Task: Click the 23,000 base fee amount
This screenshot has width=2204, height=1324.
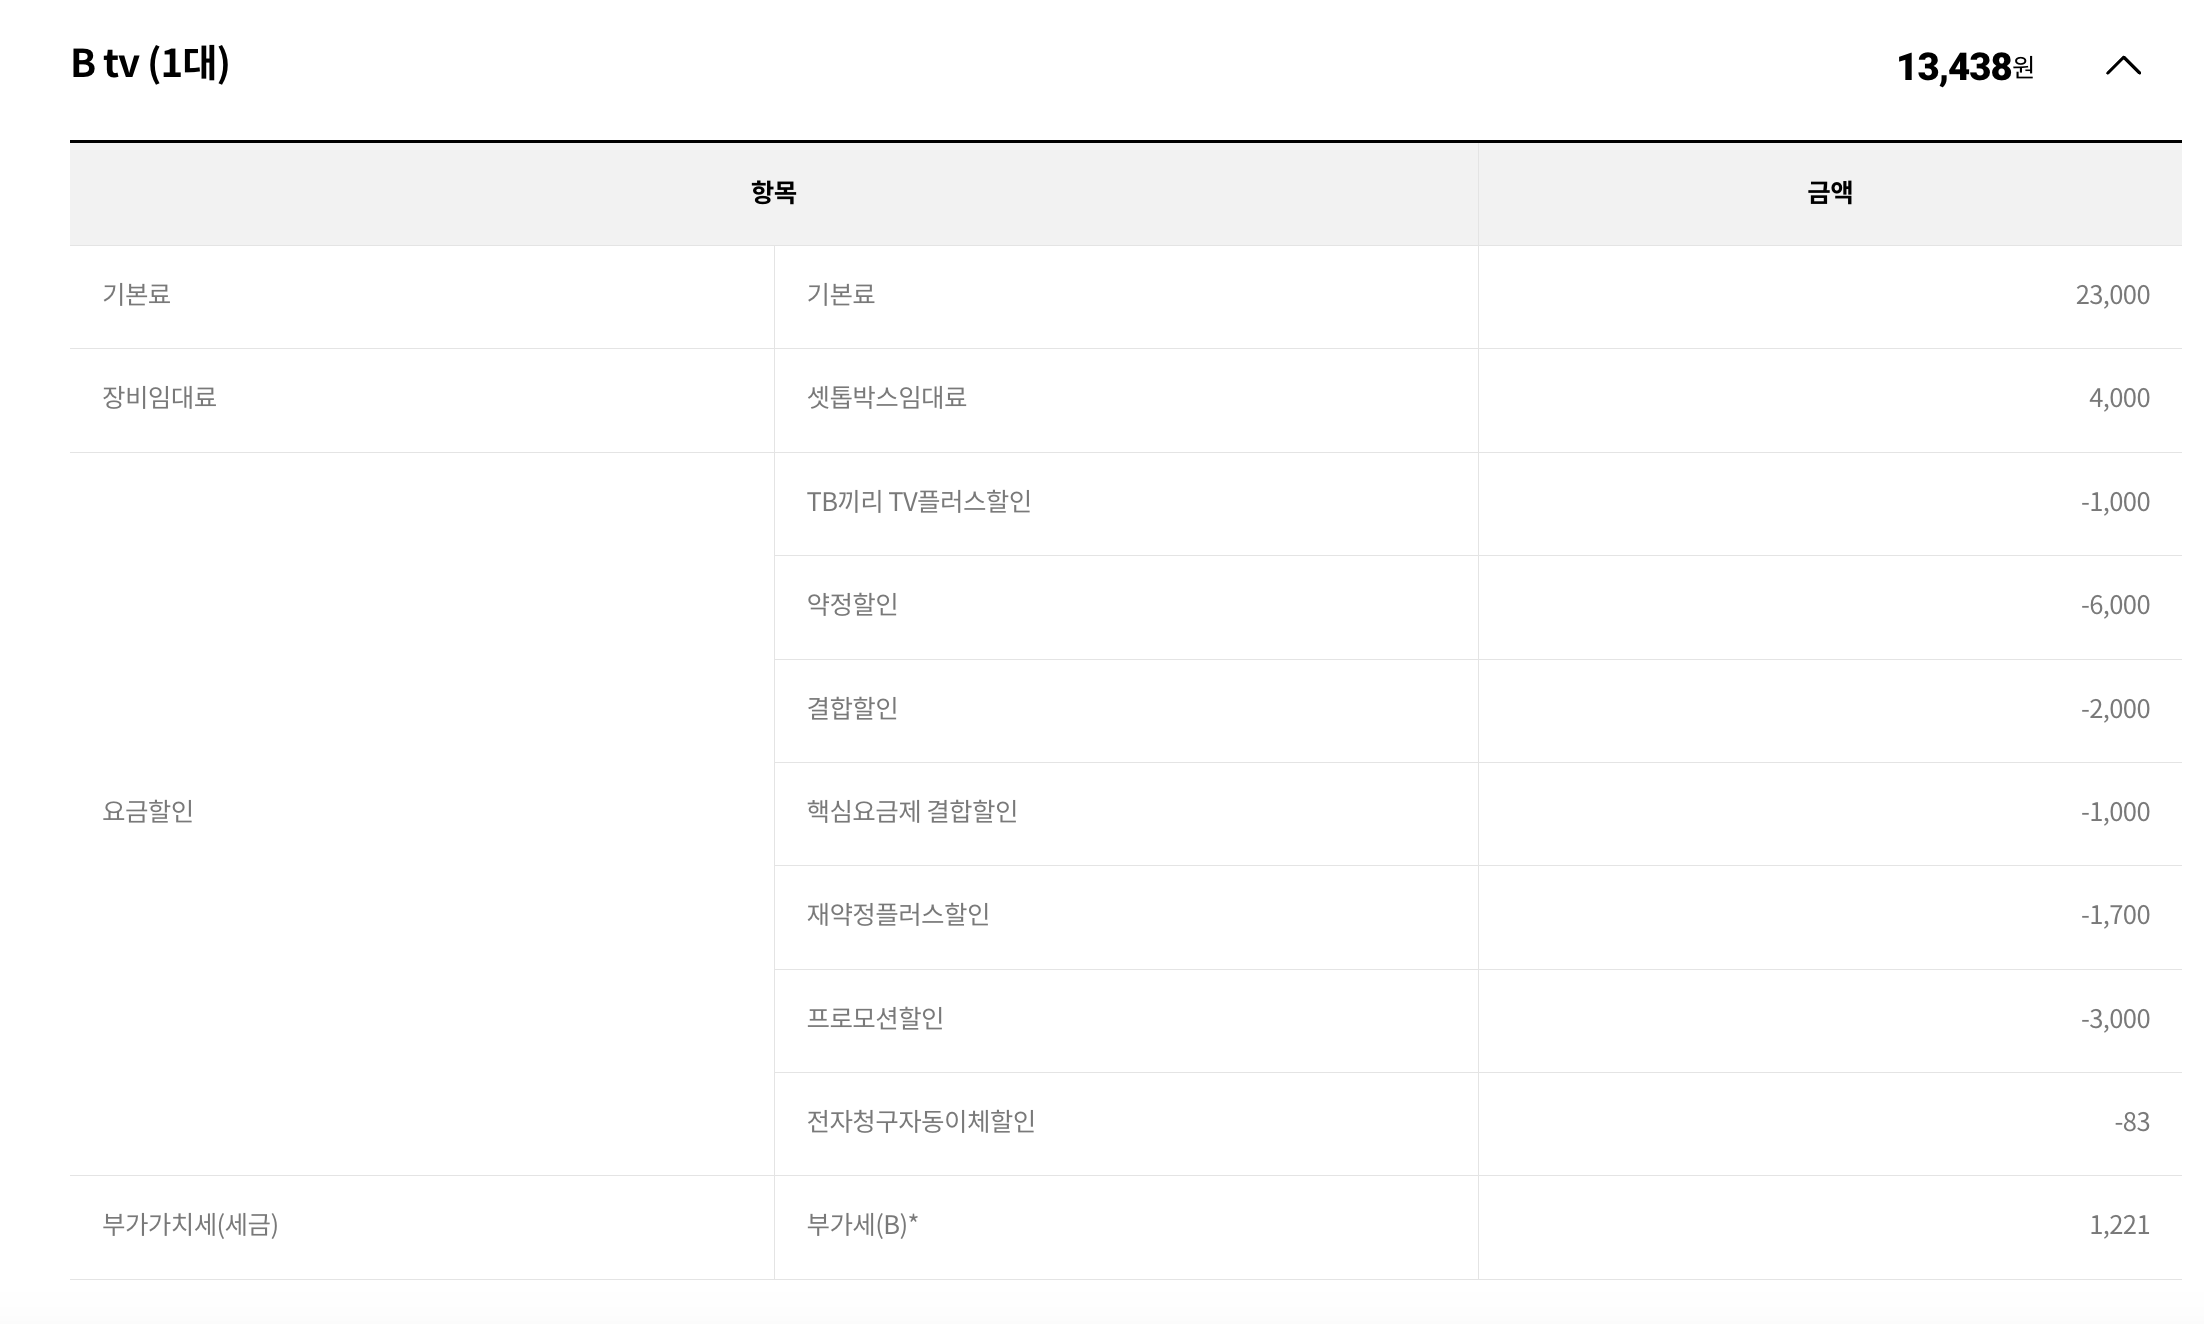Action: (x=2112, y=295)
